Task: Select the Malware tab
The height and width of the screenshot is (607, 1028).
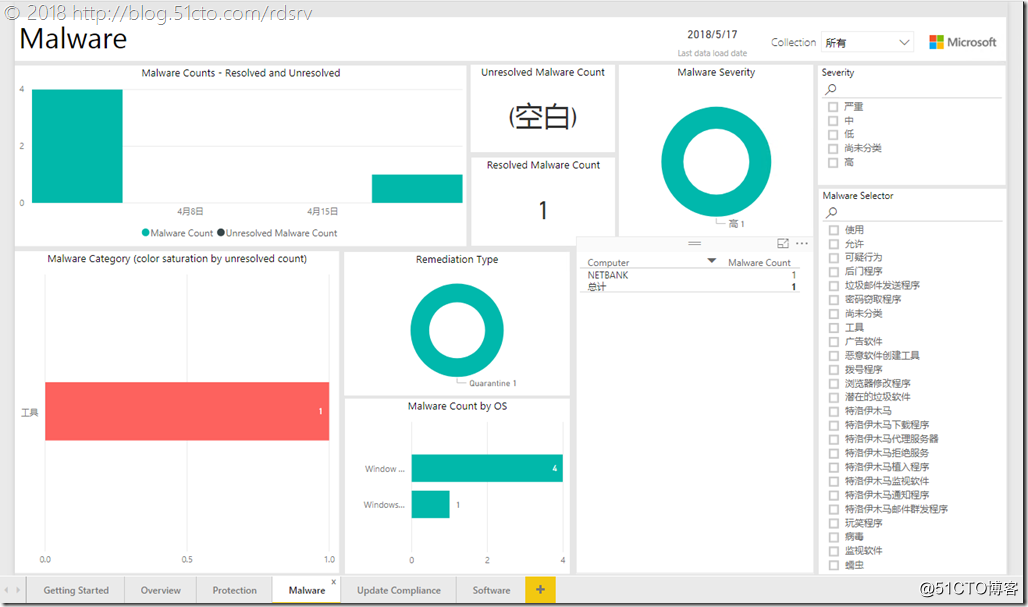Action: pyautogui.click(x=307, y=590)
